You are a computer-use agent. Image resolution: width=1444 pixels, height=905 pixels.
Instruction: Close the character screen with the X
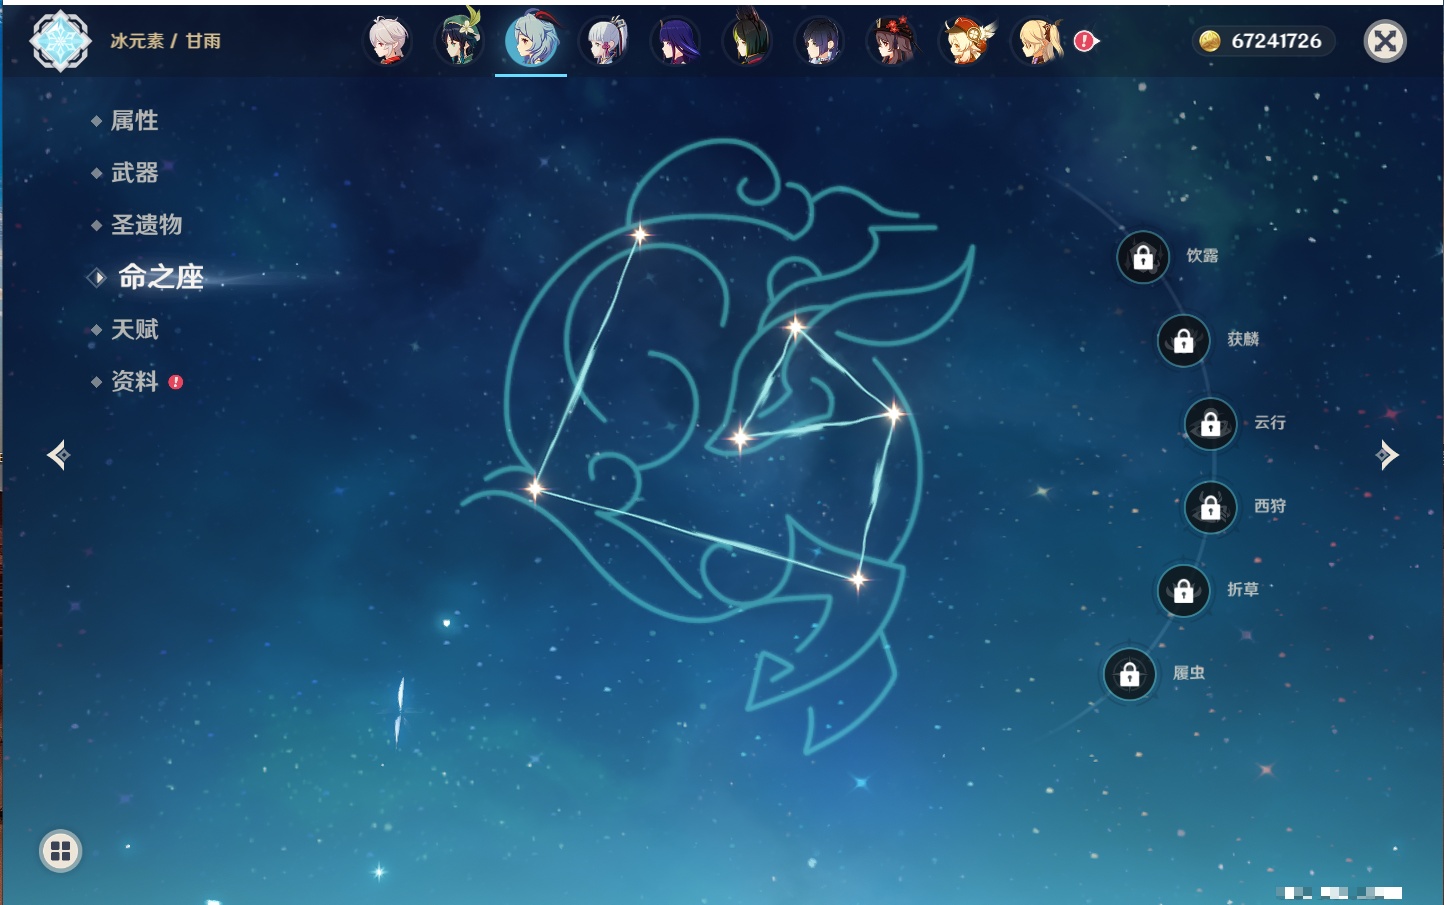[1385, 41]
